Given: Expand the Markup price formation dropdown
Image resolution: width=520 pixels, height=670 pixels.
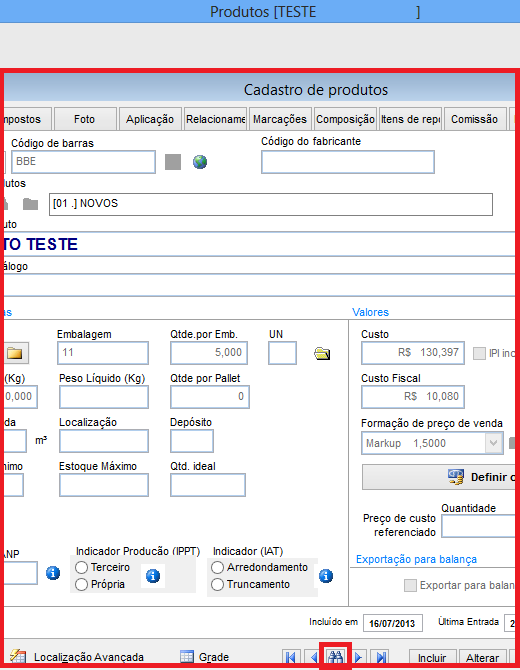Looking at the screenshot, I should click(493, 443).
